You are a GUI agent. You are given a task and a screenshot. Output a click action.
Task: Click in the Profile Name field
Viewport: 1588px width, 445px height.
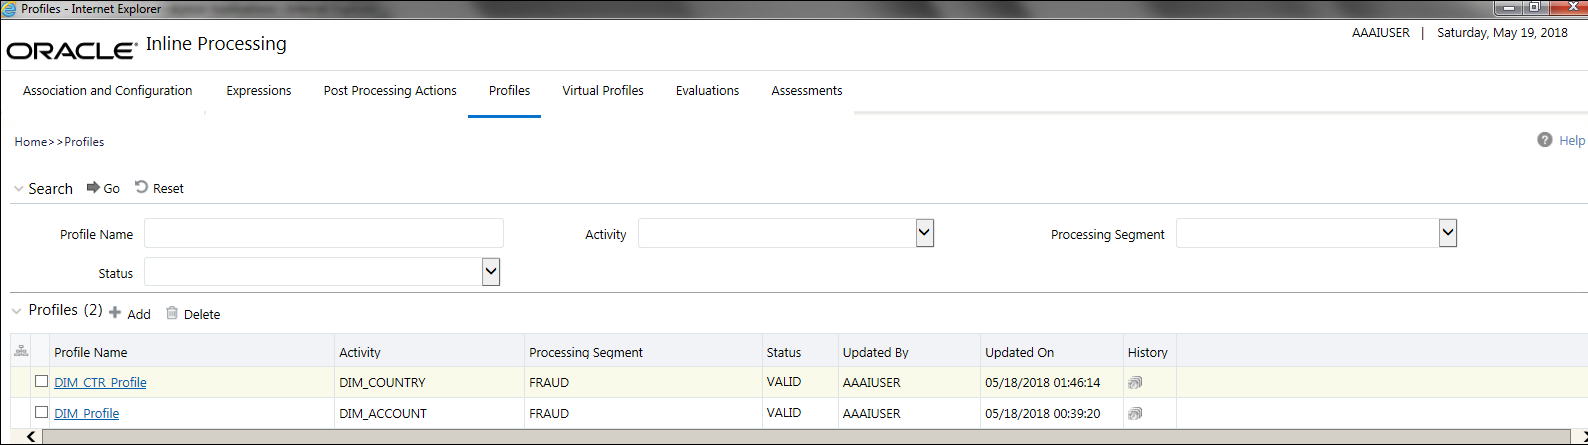pos(324,233)
